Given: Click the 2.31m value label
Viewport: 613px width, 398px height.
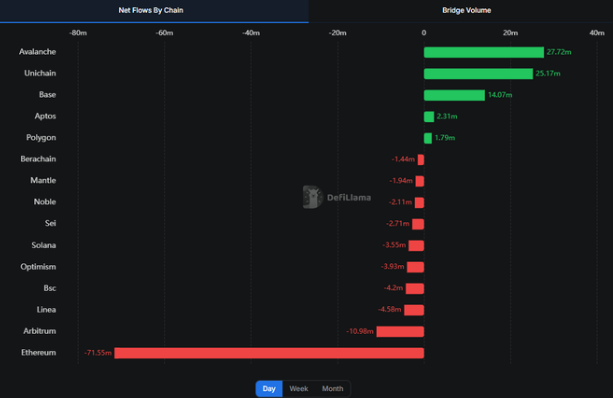Looking at the screenshot, I should 447,117.
